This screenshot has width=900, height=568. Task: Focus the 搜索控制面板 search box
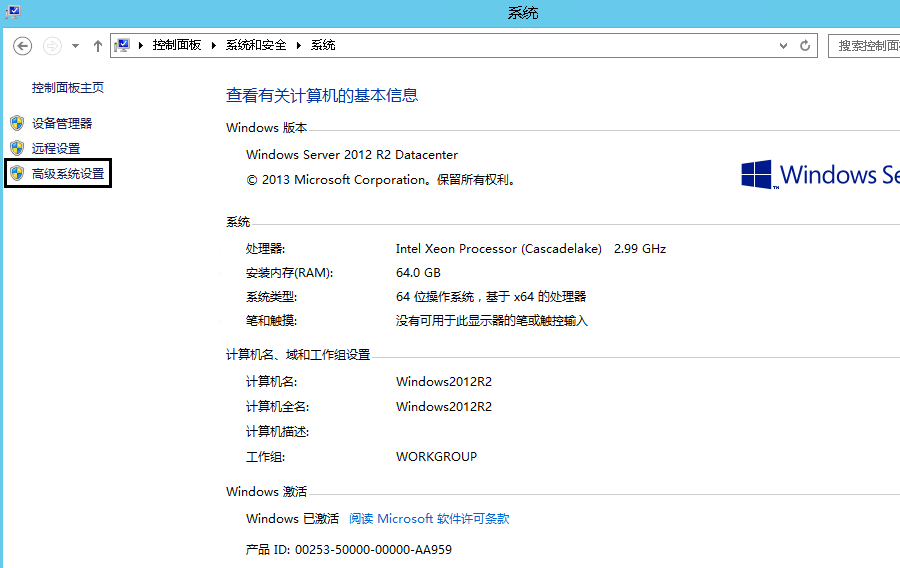click(x=864, y=46)
